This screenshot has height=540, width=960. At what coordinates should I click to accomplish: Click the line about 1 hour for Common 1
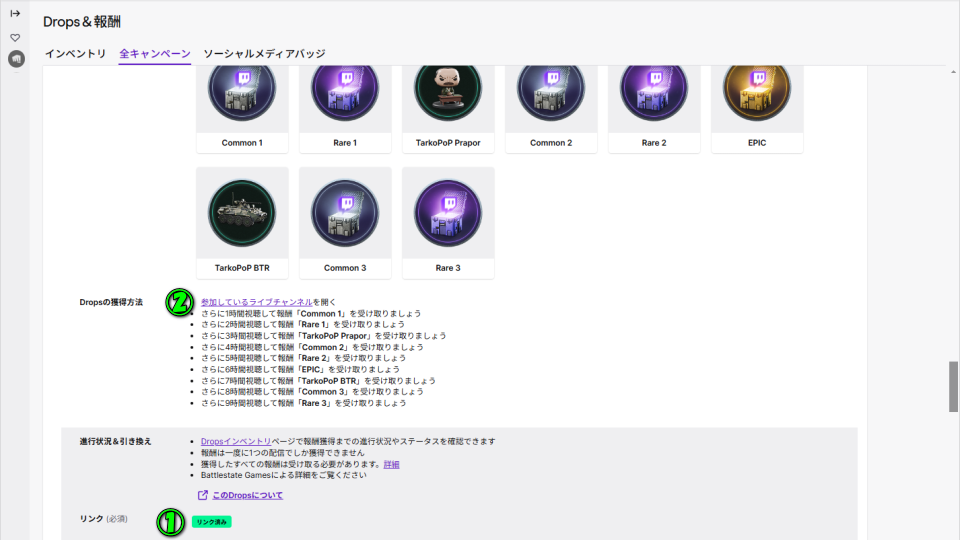point(311,313)
